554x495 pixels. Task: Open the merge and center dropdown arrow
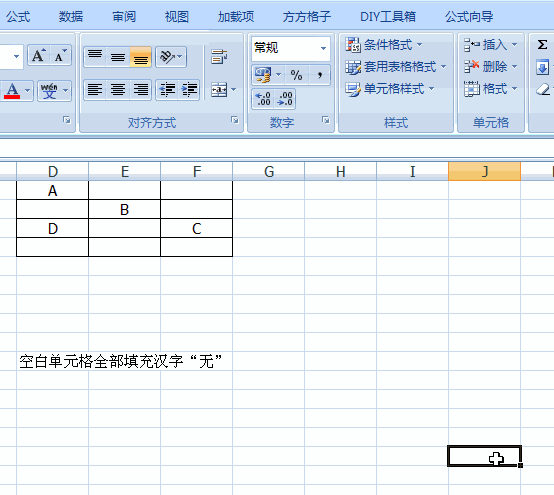pyautogui.click(x=234, y=89)
